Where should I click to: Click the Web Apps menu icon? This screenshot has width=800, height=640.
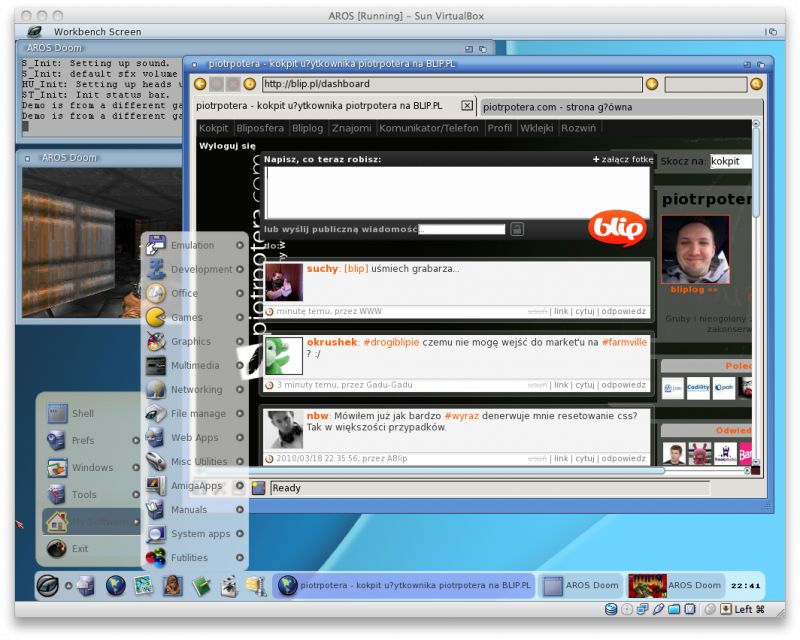tap(155, 437)
